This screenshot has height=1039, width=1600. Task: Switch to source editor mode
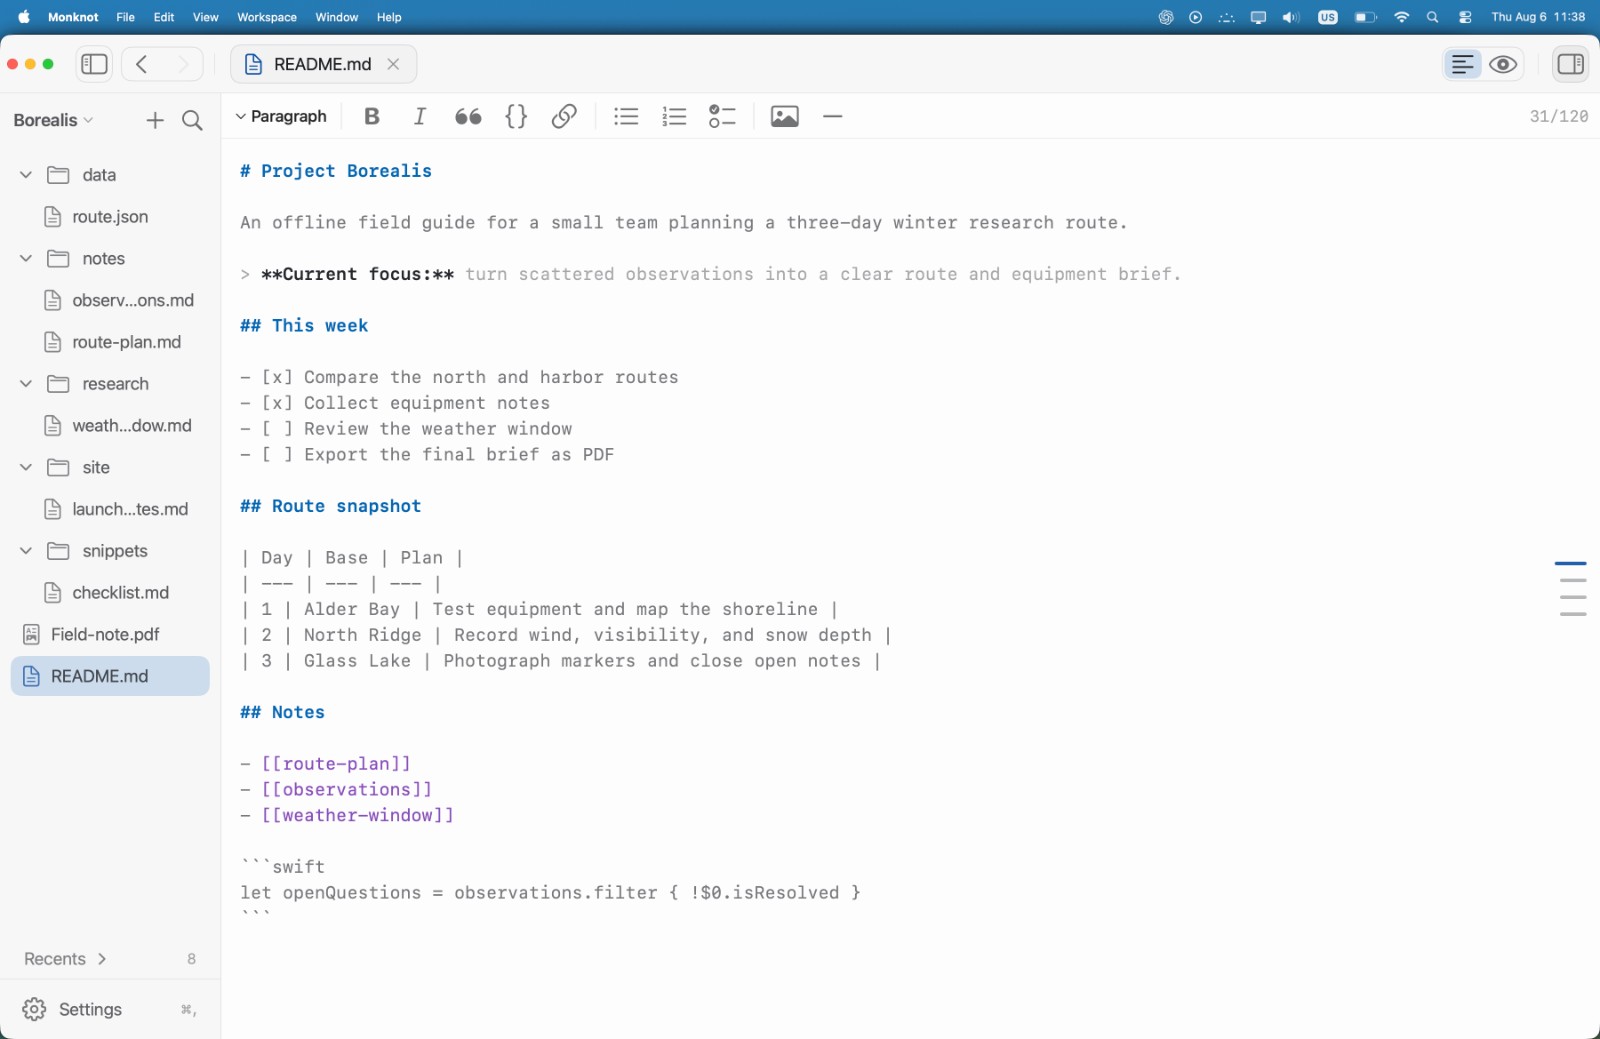coord(1462,64)
